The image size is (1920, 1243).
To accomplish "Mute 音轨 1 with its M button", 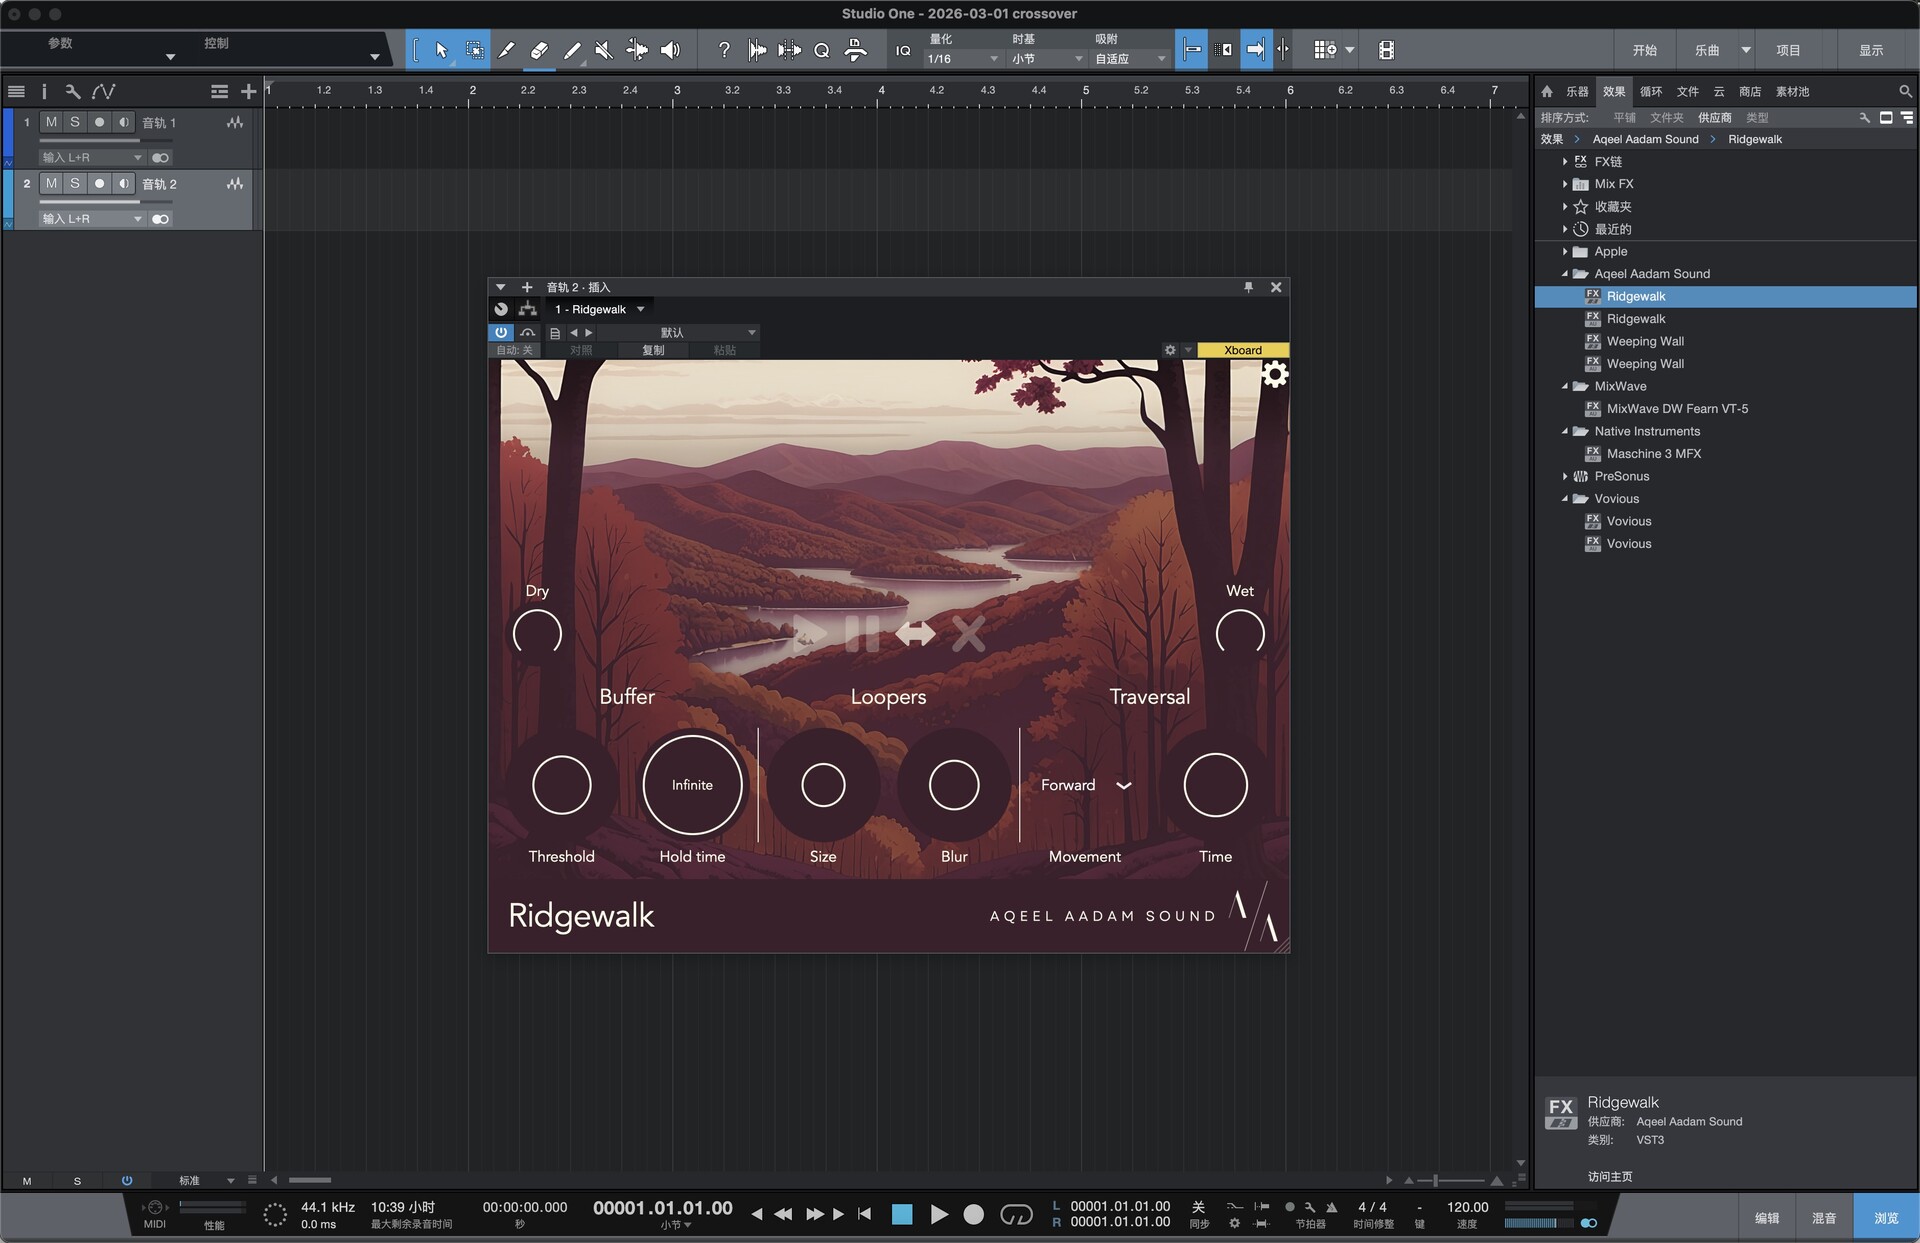I will click(49, 122).
